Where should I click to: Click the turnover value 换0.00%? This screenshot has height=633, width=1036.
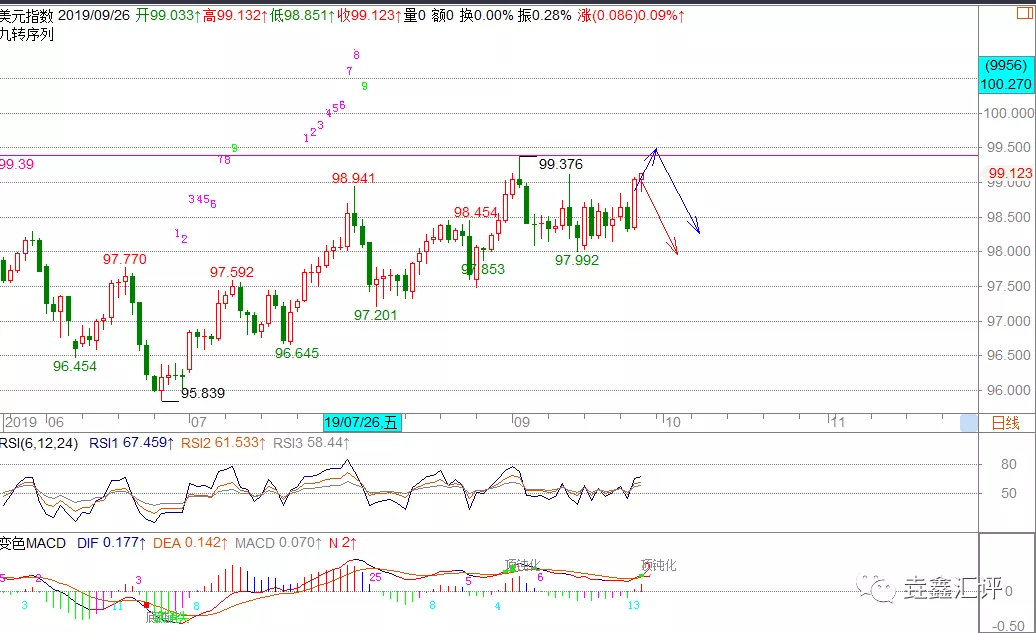tap(487, 15)
